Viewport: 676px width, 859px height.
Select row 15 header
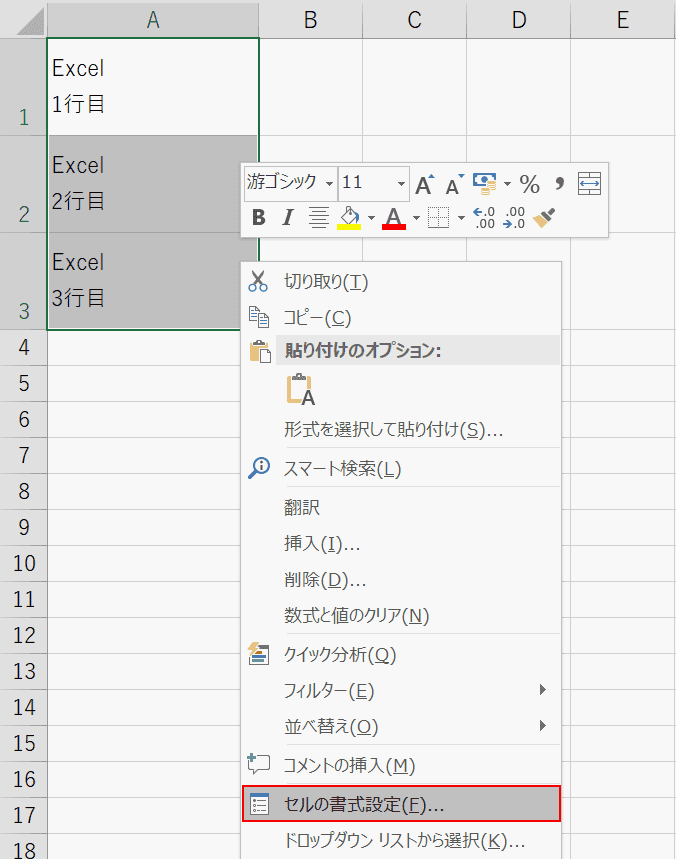click(x=24, y=743)
